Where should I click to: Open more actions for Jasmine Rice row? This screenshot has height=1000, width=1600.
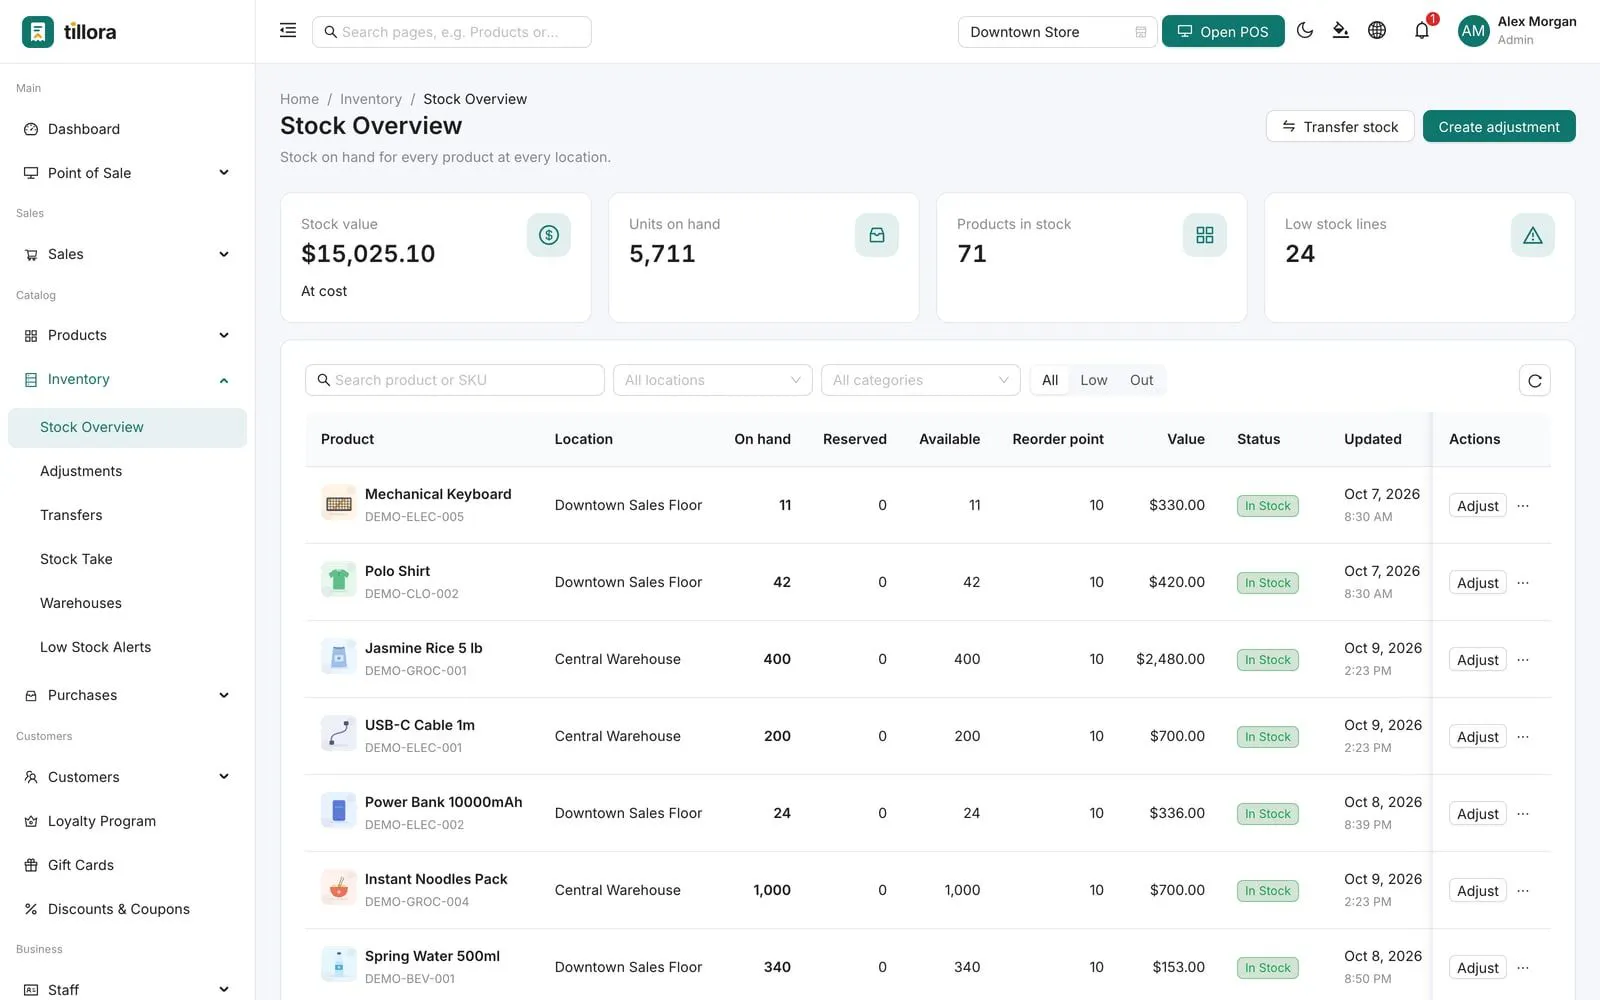click(1523, 660)
